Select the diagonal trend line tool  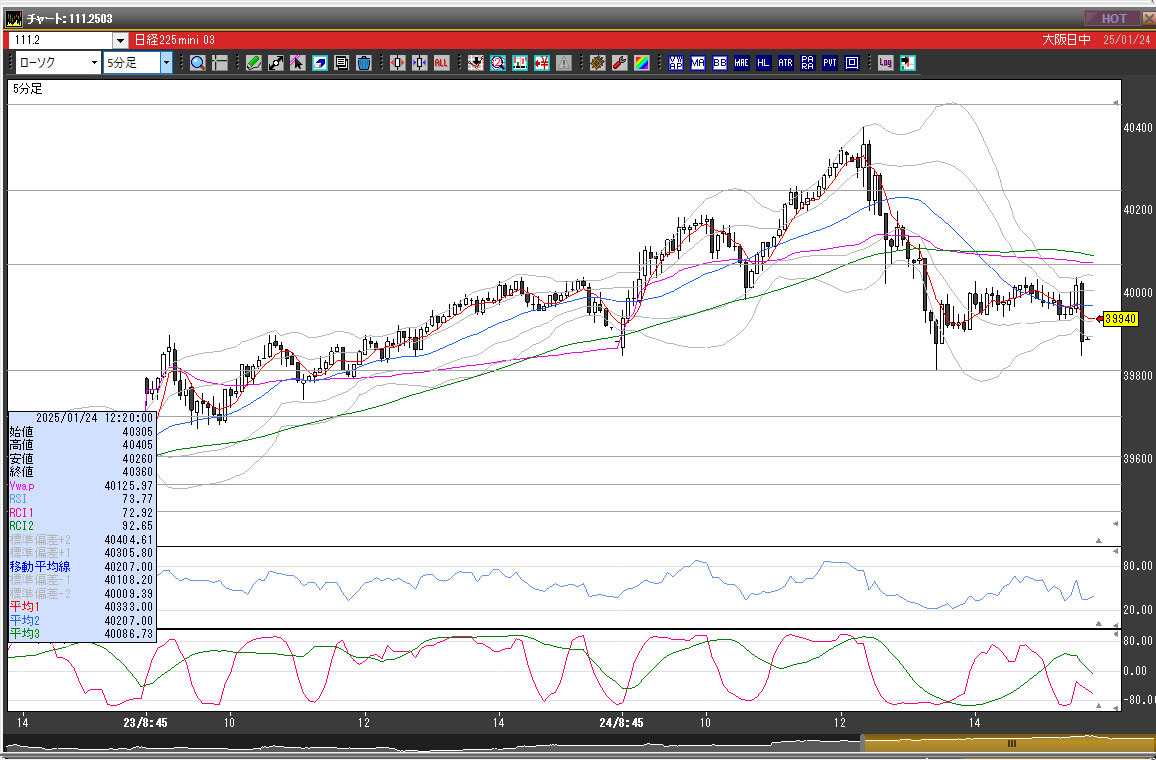point(275,63)
